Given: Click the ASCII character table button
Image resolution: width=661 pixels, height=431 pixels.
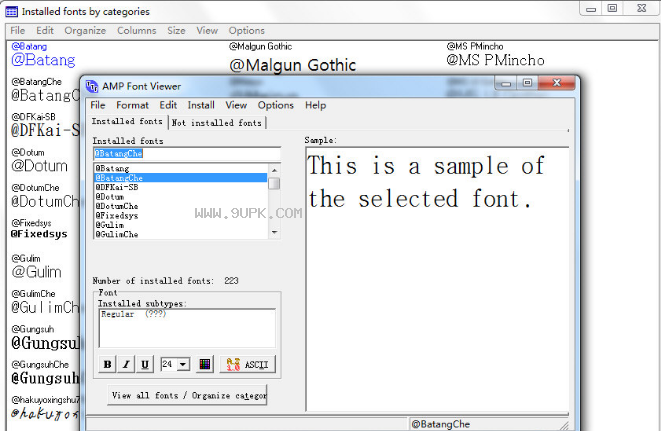Looking at the screenshot, I should 247,364.
